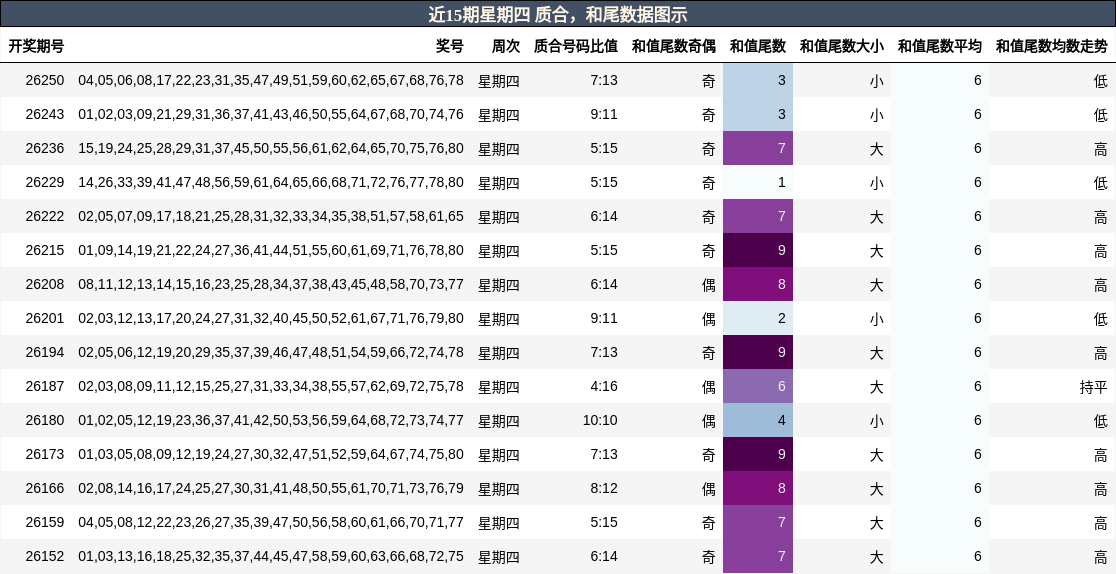Click the 大 size value in row 26222

876,217
